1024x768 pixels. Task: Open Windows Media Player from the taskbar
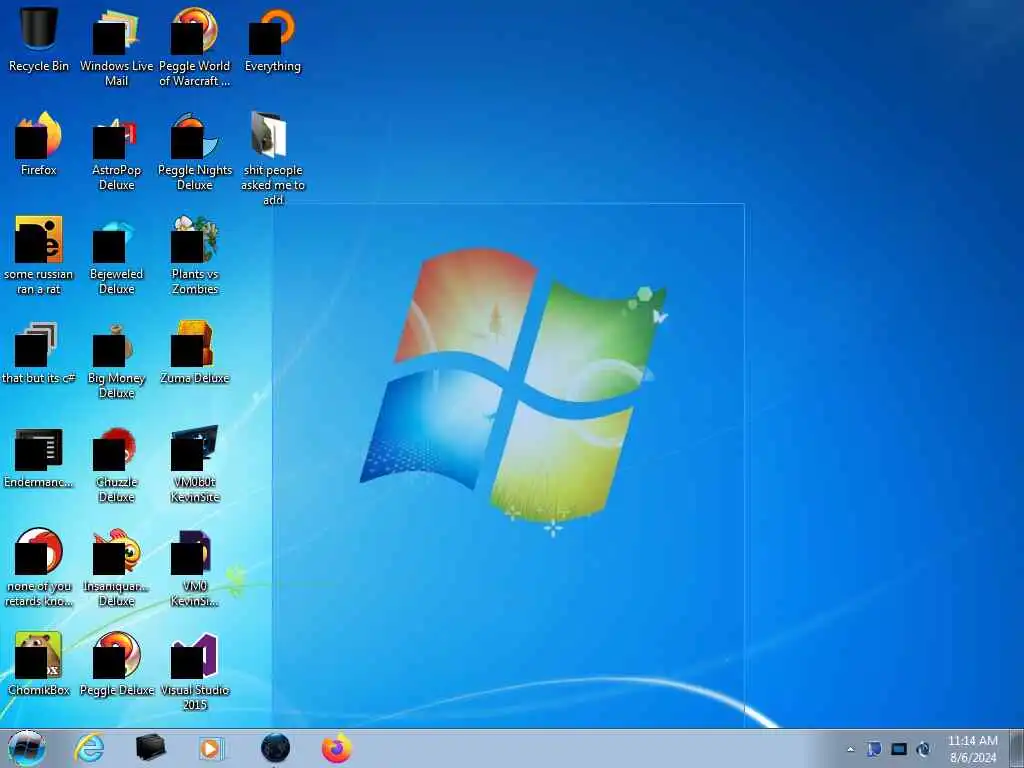211,748
